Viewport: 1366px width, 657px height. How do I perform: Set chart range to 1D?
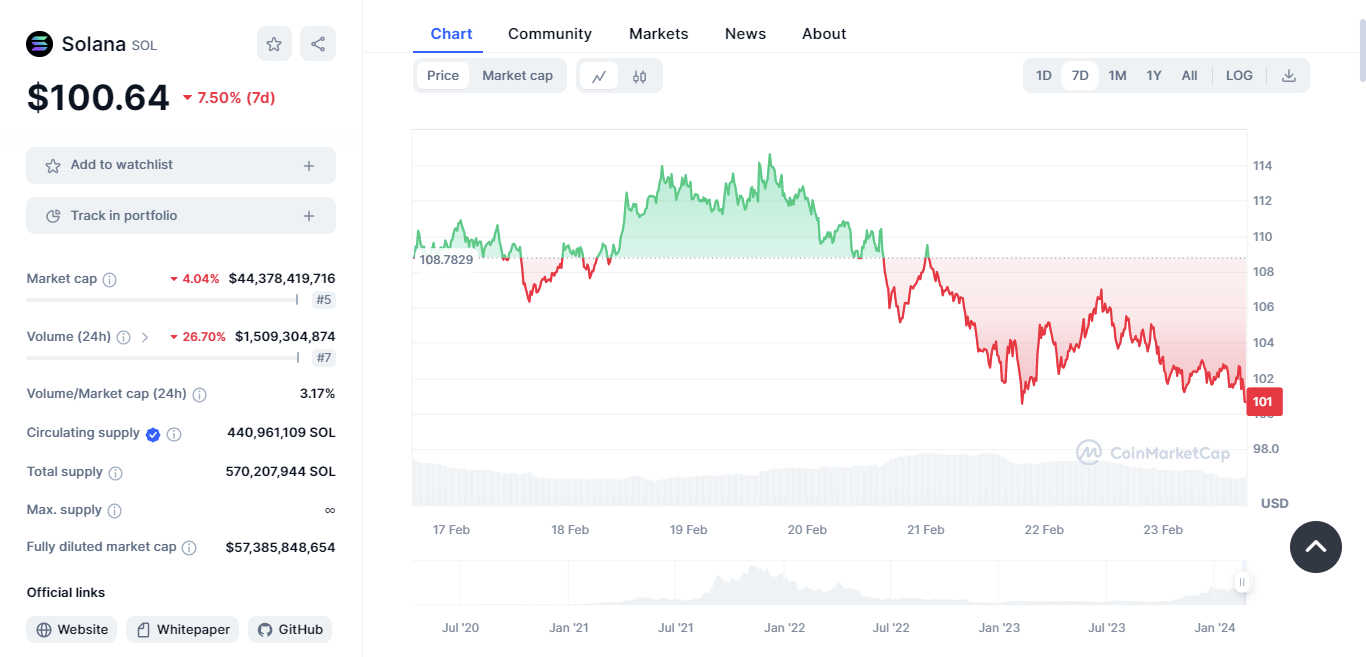(x=1044, y=76)
